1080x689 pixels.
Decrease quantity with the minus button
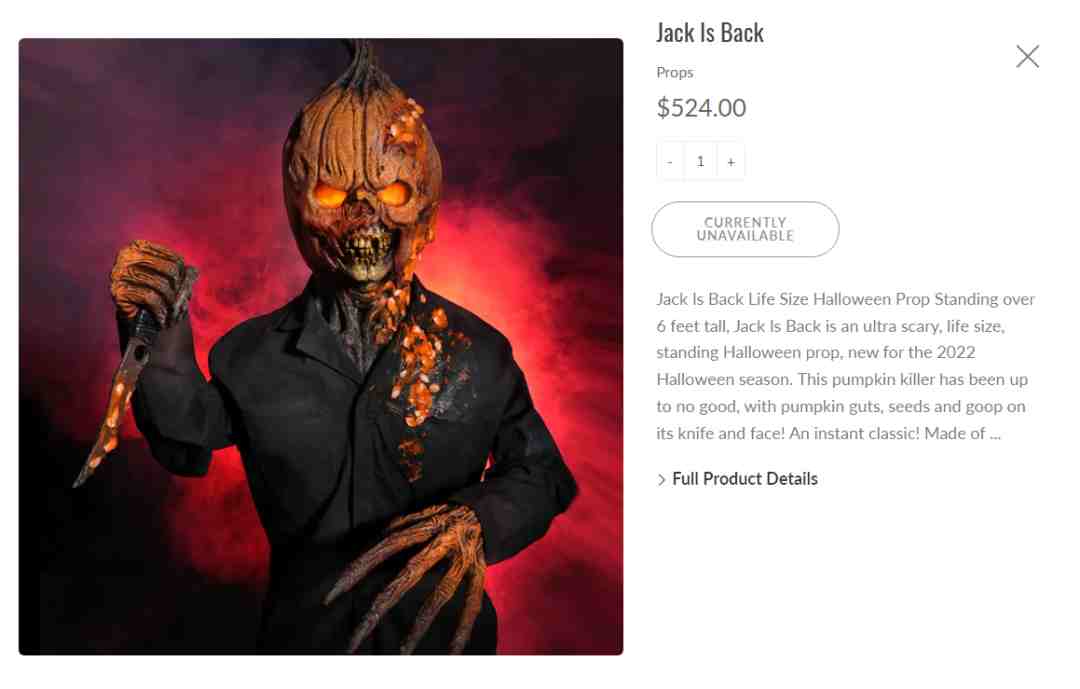coord(670,161)
